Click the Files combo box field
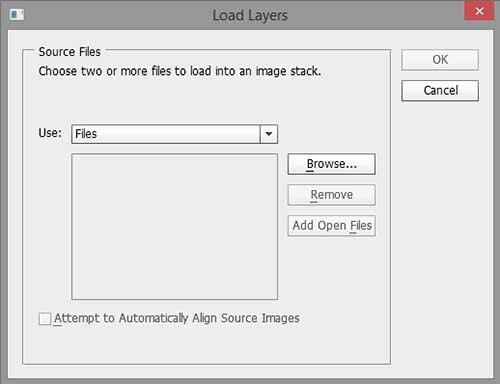 pos(174,134)
